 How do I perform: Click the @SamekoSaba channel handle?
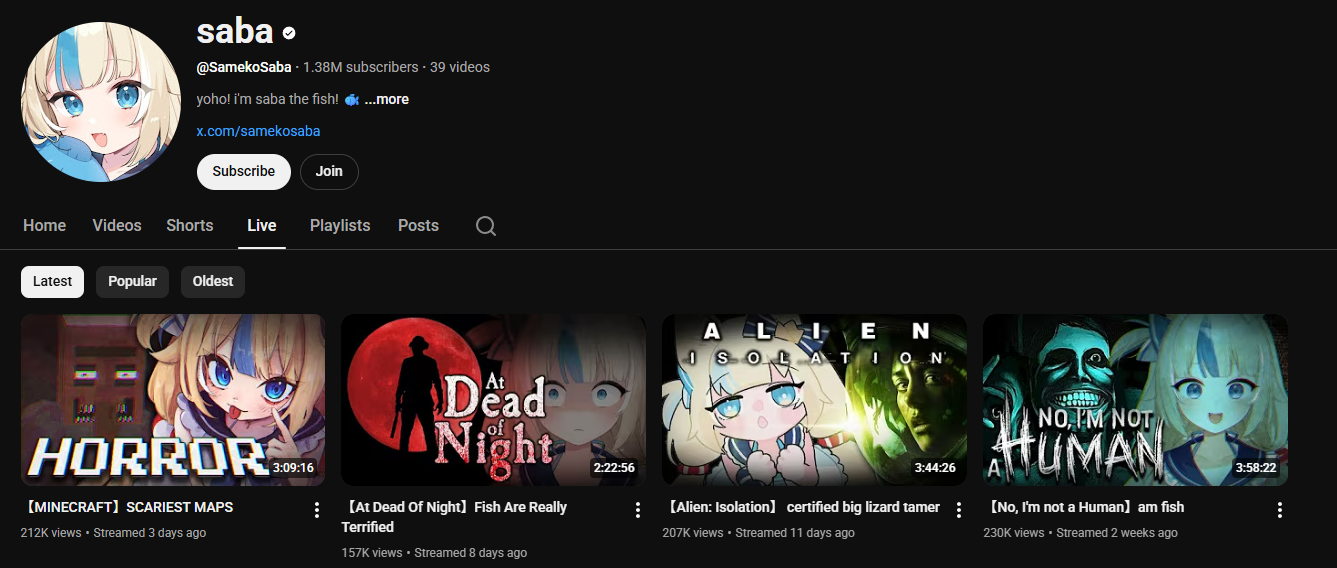244,67
